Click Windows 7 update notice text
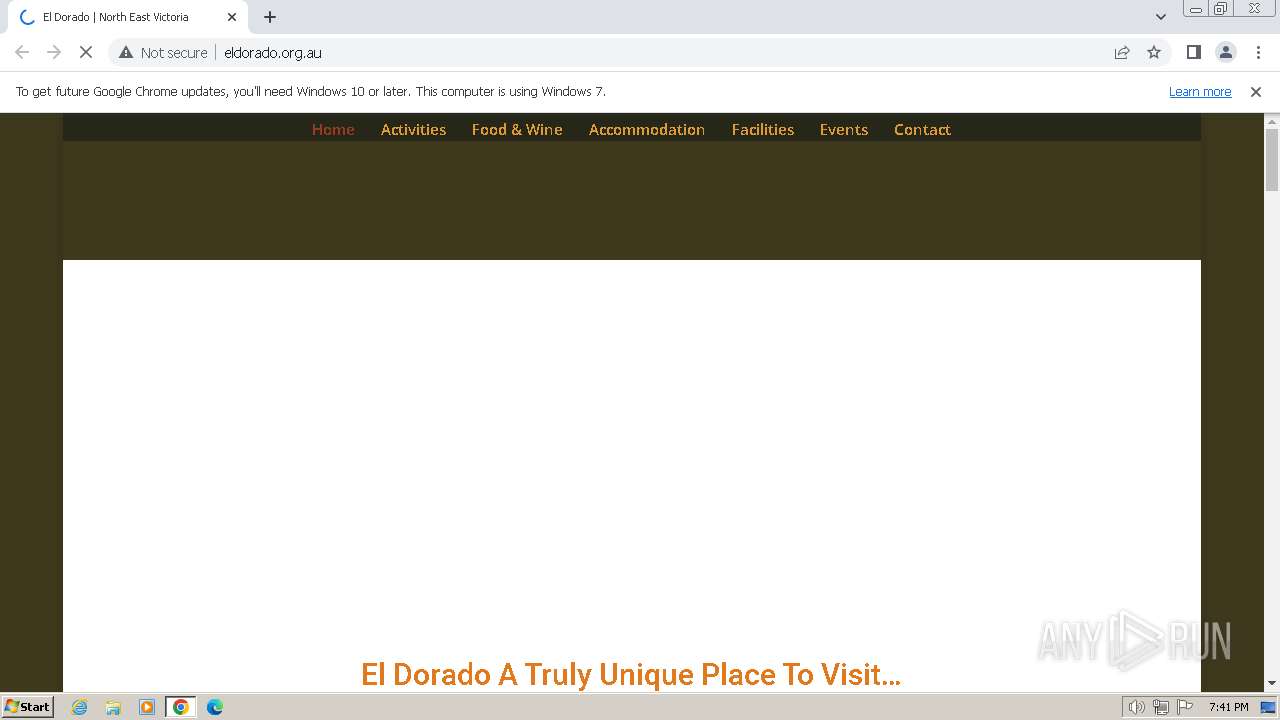This screenshot has height=720, width=1280. [310, 91]
